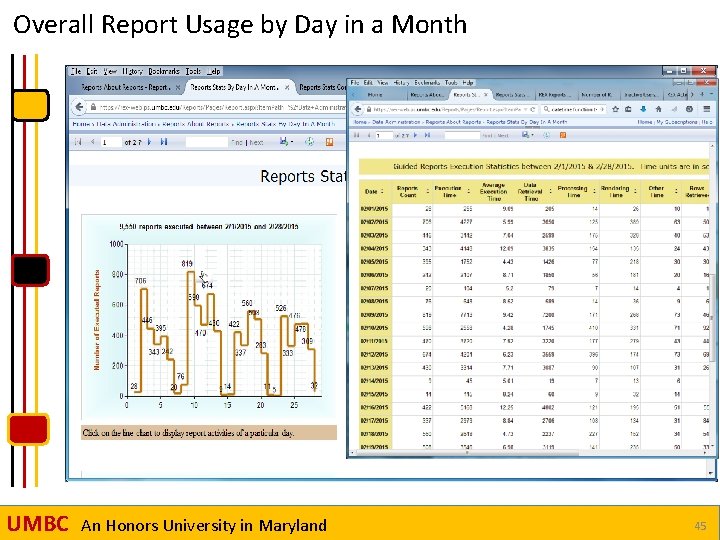This screenshot has width=720, height=540.
Task: Click Reports About Reports breadcrumb in table window
Action: pyautogui.click(x=453, y=122)
